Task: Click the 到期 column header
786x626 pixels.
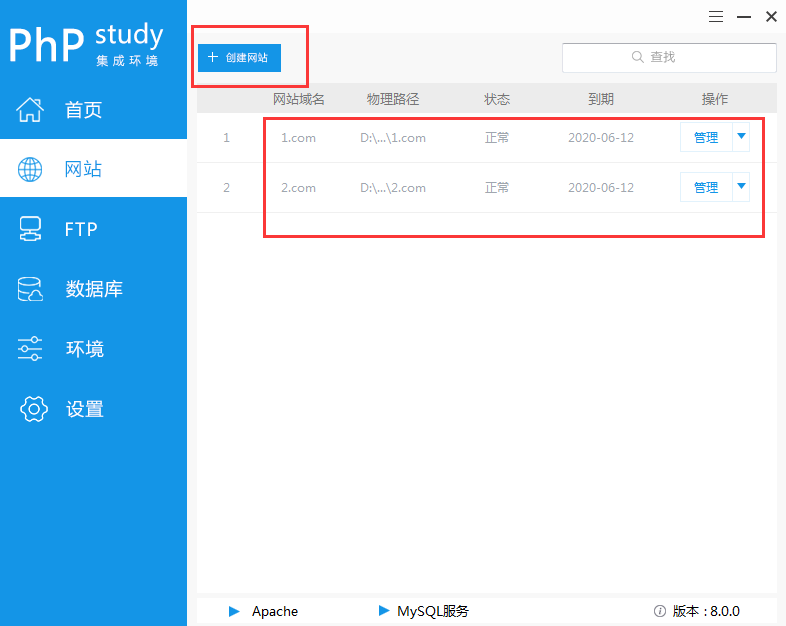Action: 601,99
